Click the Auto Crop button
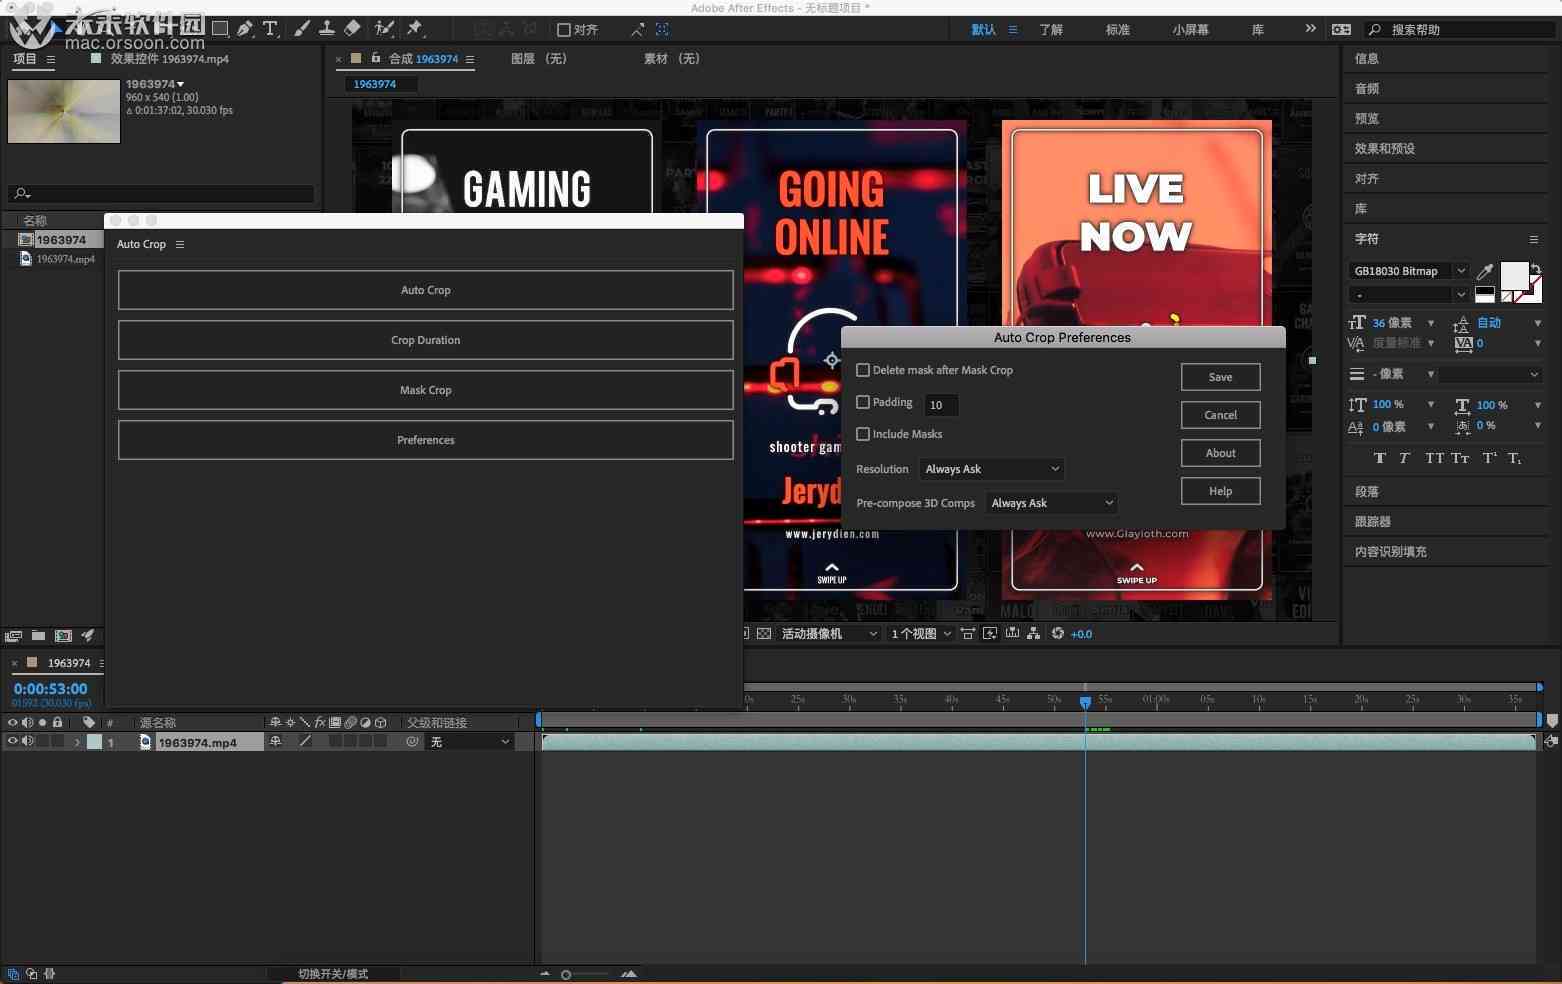 (x=426, y=290)
